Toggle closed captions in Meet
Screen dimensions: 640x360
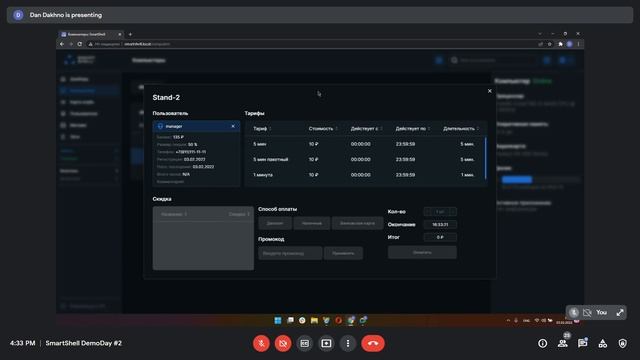tap(304, 343)
